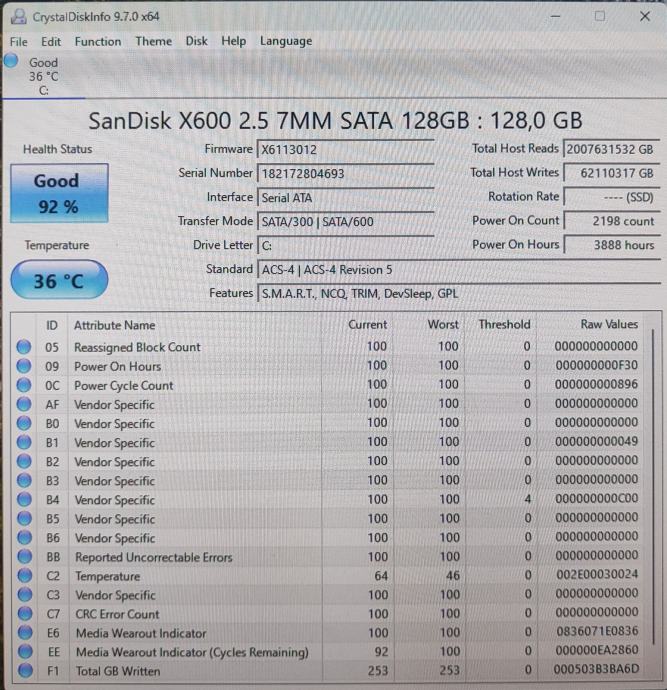The width and height of the screenshot is (667, 690).
Task: Click the status icon for Reported Uncorrectable Errors
Action: point(25,557)
